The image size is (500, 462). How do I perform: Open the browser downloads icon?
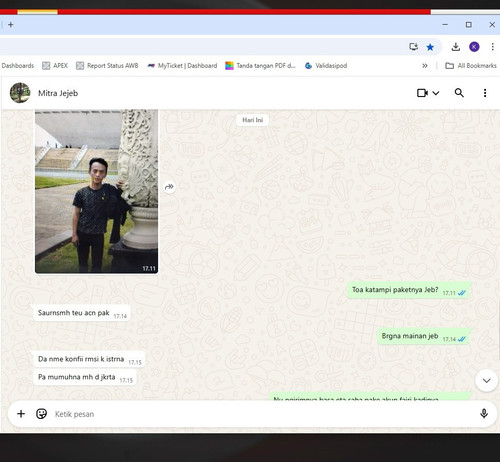click(456, 47)
